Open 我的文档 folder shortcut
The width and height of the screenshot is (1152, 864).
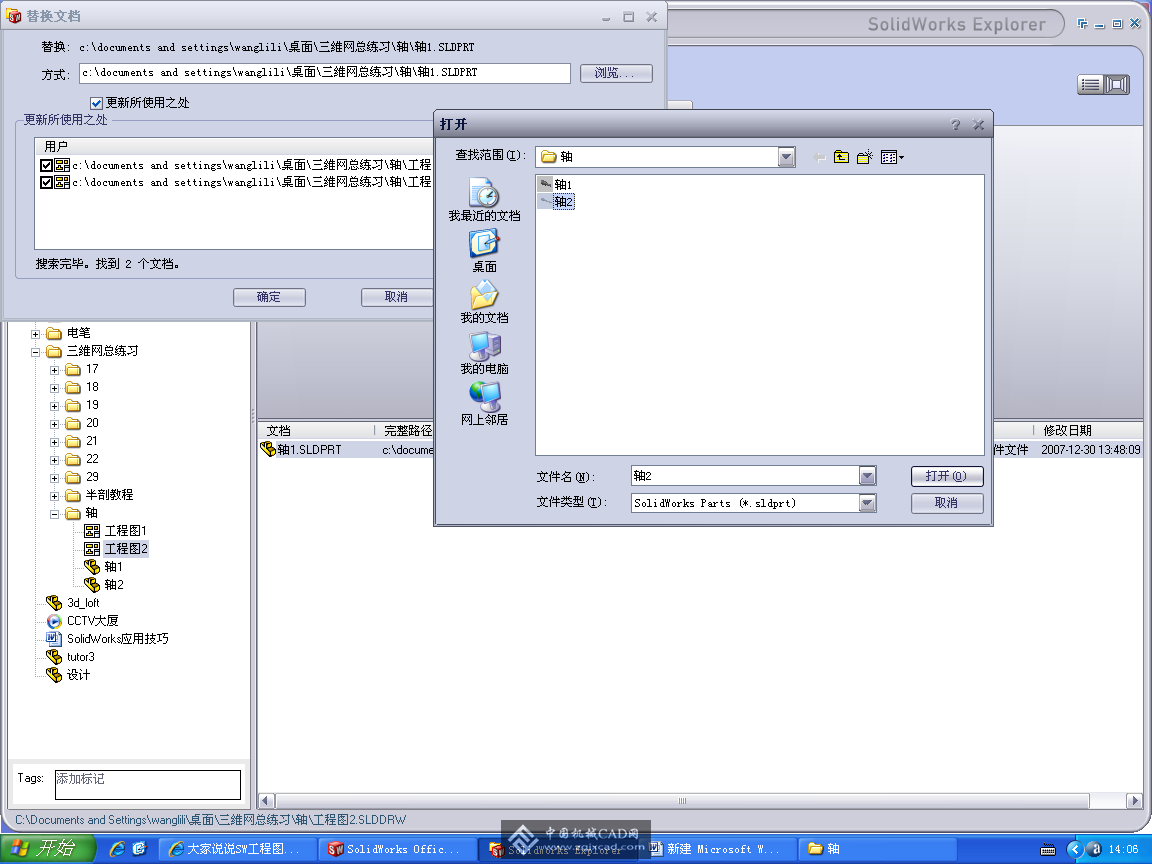pos(484,302)
